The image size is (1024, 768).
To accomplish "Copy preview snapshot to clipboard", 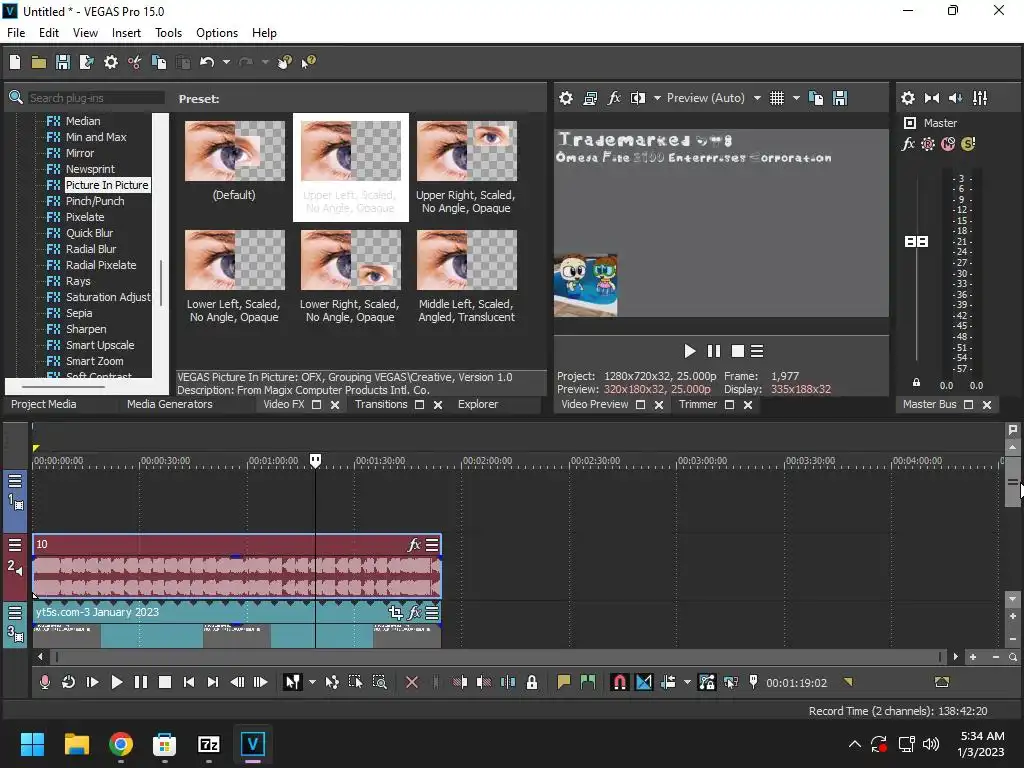I will pyautogui.click(x=816, y=98).
